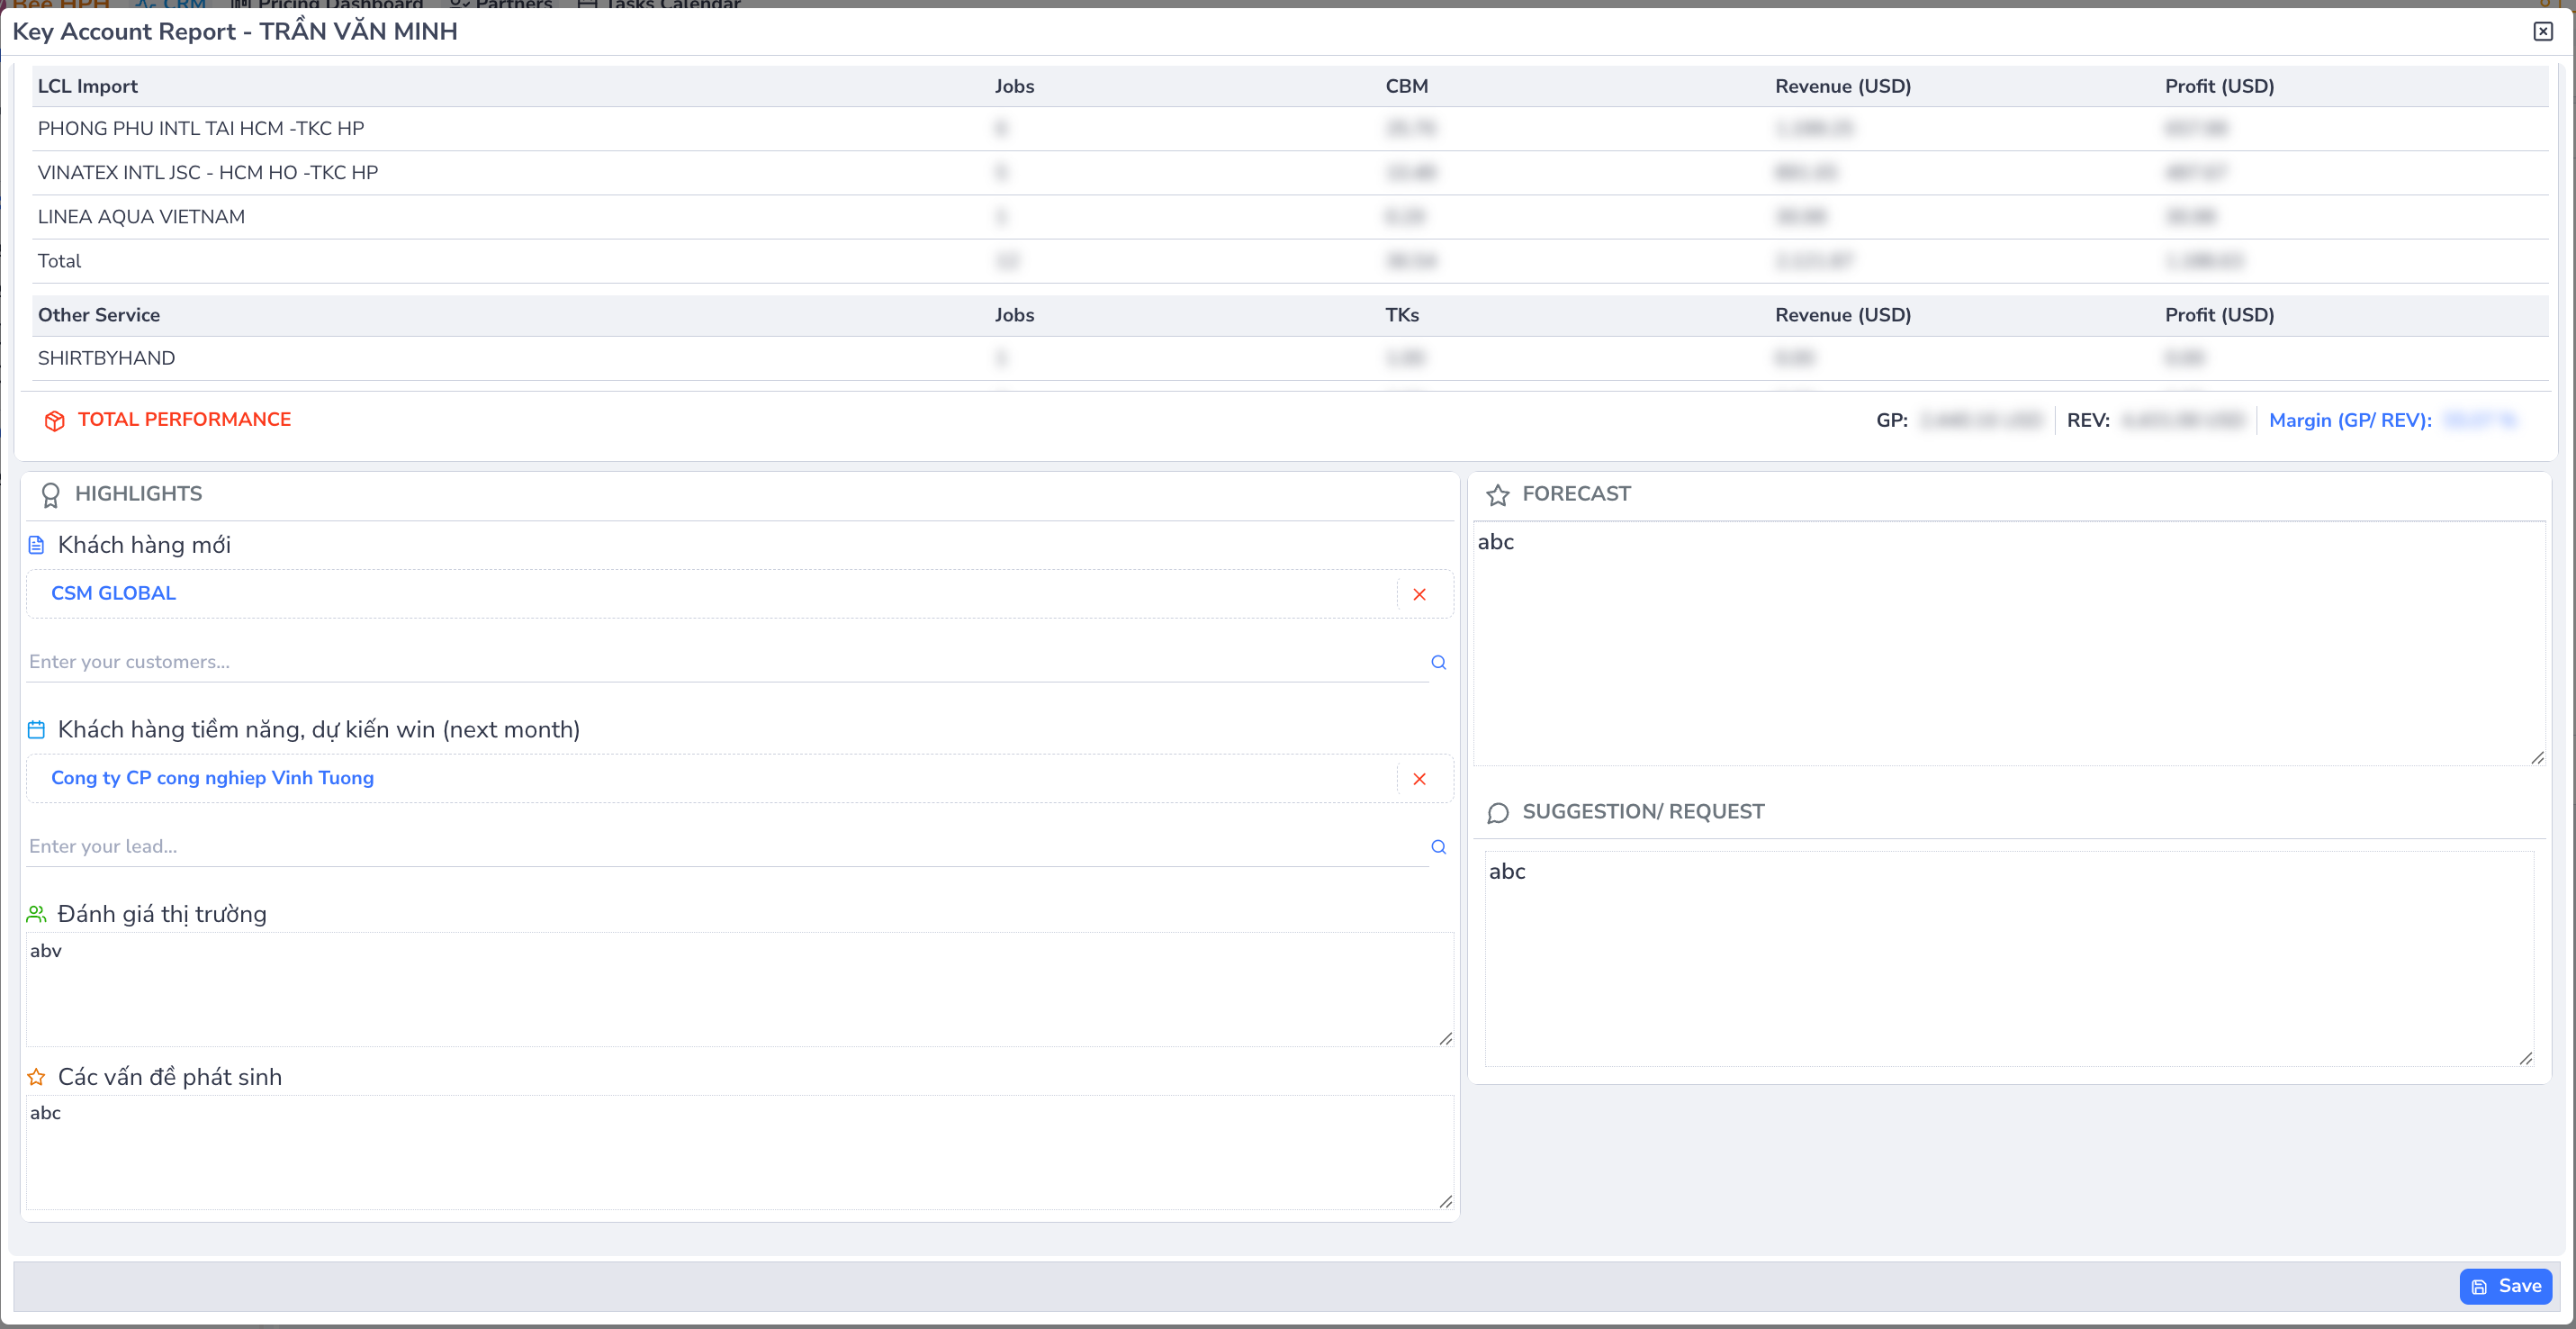
Task: Click the Total Performance box icon
Action: [x=54, y=421]
